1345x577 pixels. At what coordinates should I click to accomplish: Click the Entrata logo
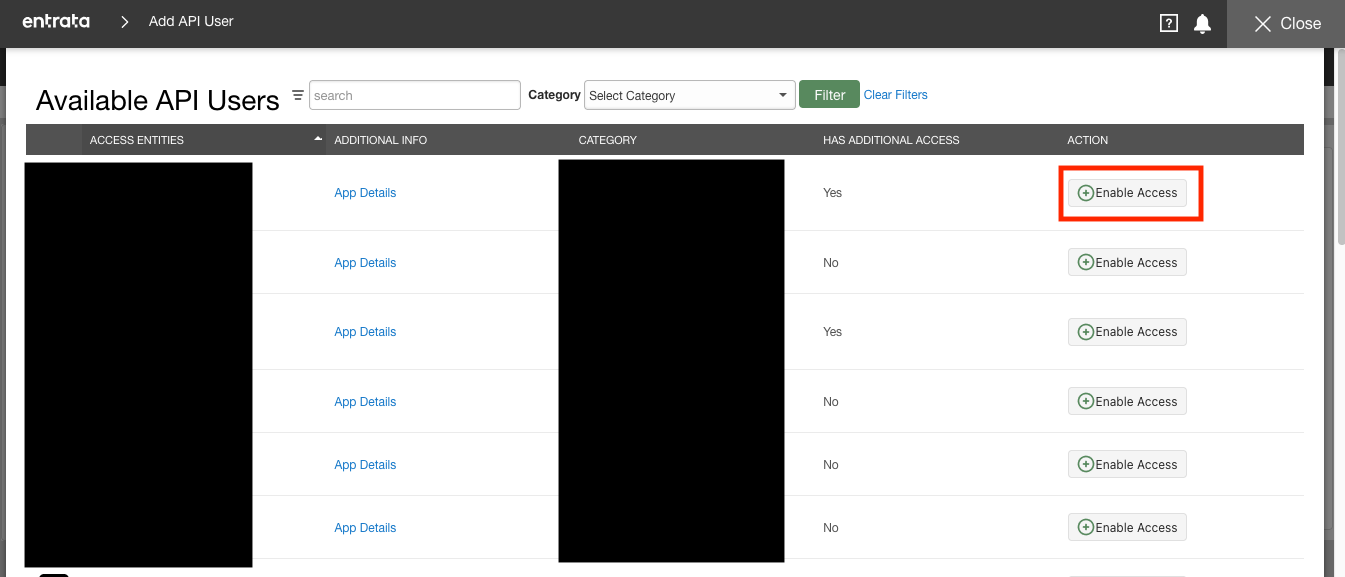[55, 21]
